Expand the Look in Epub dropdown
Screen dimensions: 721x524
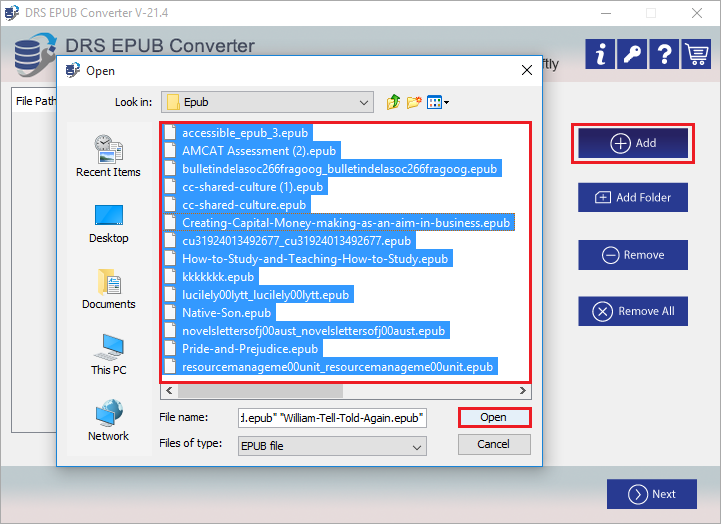click(x=267, y=102)
